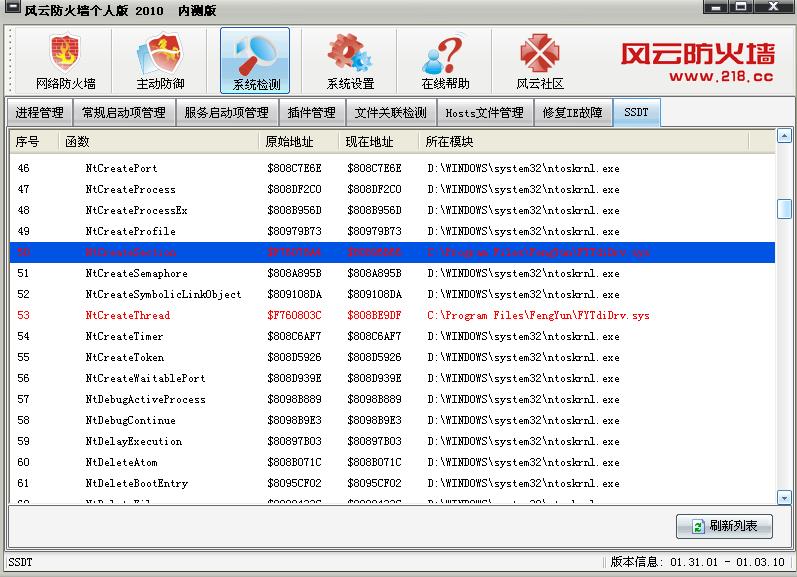Open 系统设置 system settings
This screenshot has width=797, height=577.
pyautogui.click(x=350, y=61)
